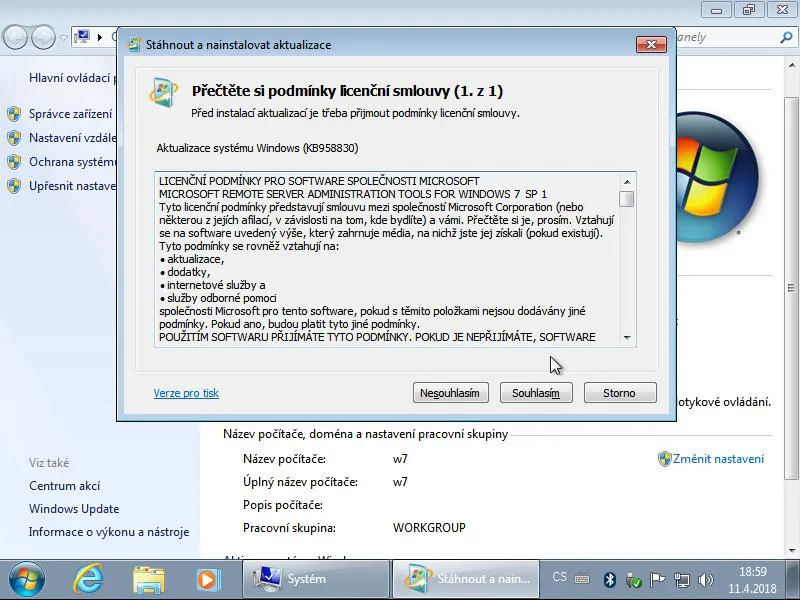Click the search magnifier icon in System window

tap(786, 37)
